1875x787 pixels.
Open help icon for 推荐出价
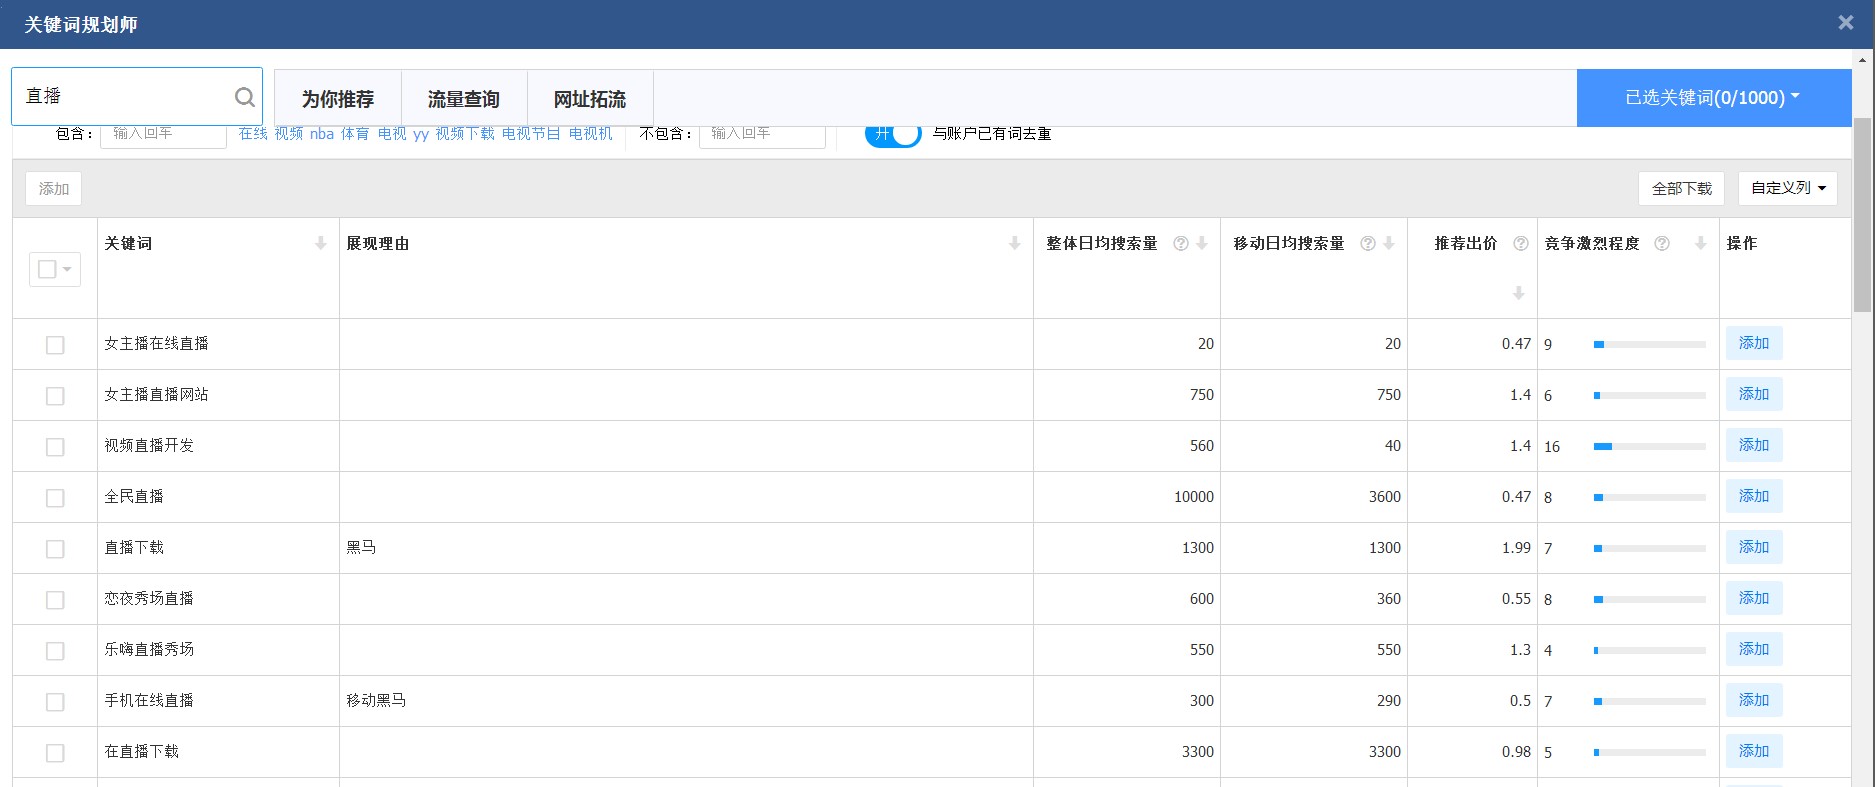(x=1521, y=243)
